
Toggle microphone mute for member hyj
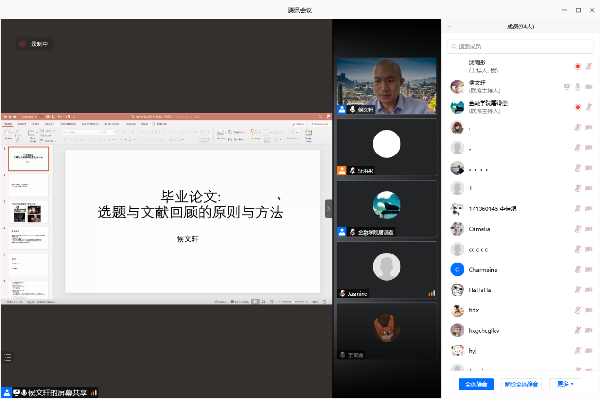point(577,350)
